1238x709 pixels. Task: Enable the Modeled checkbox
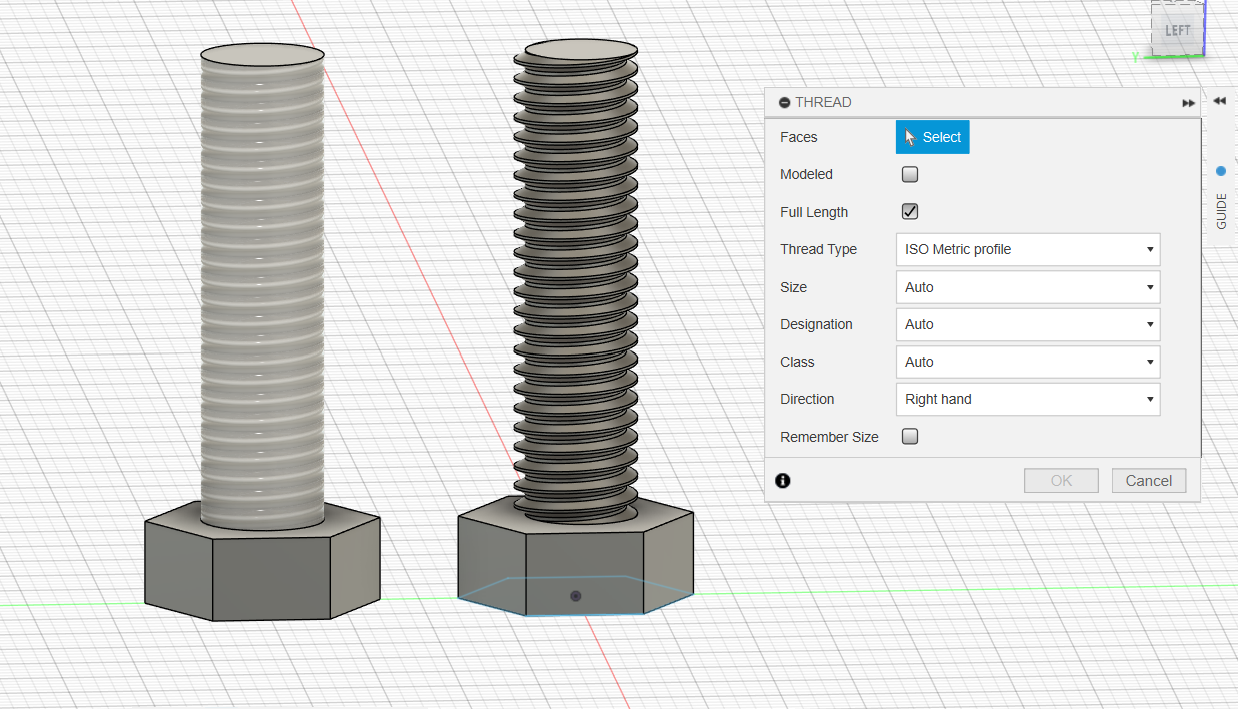pos(910,174)
